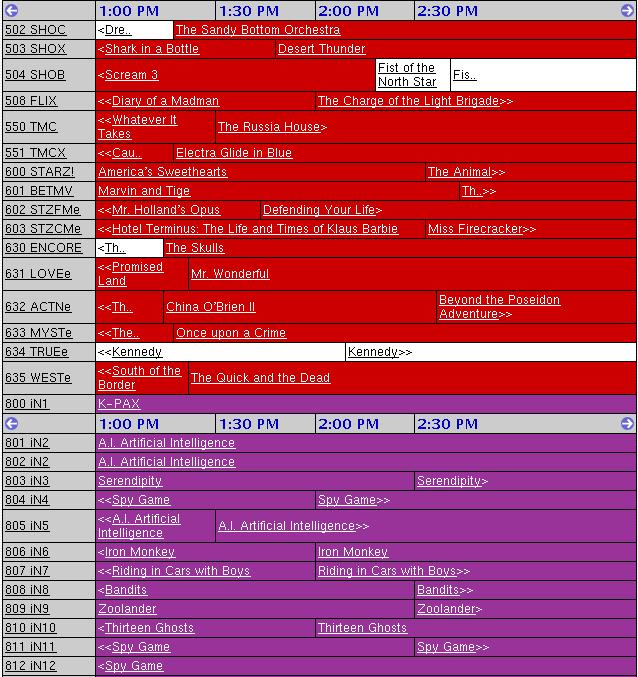Open channel 630 ENCORE
This screenshot has width=638, height=677.
point(43,247)
